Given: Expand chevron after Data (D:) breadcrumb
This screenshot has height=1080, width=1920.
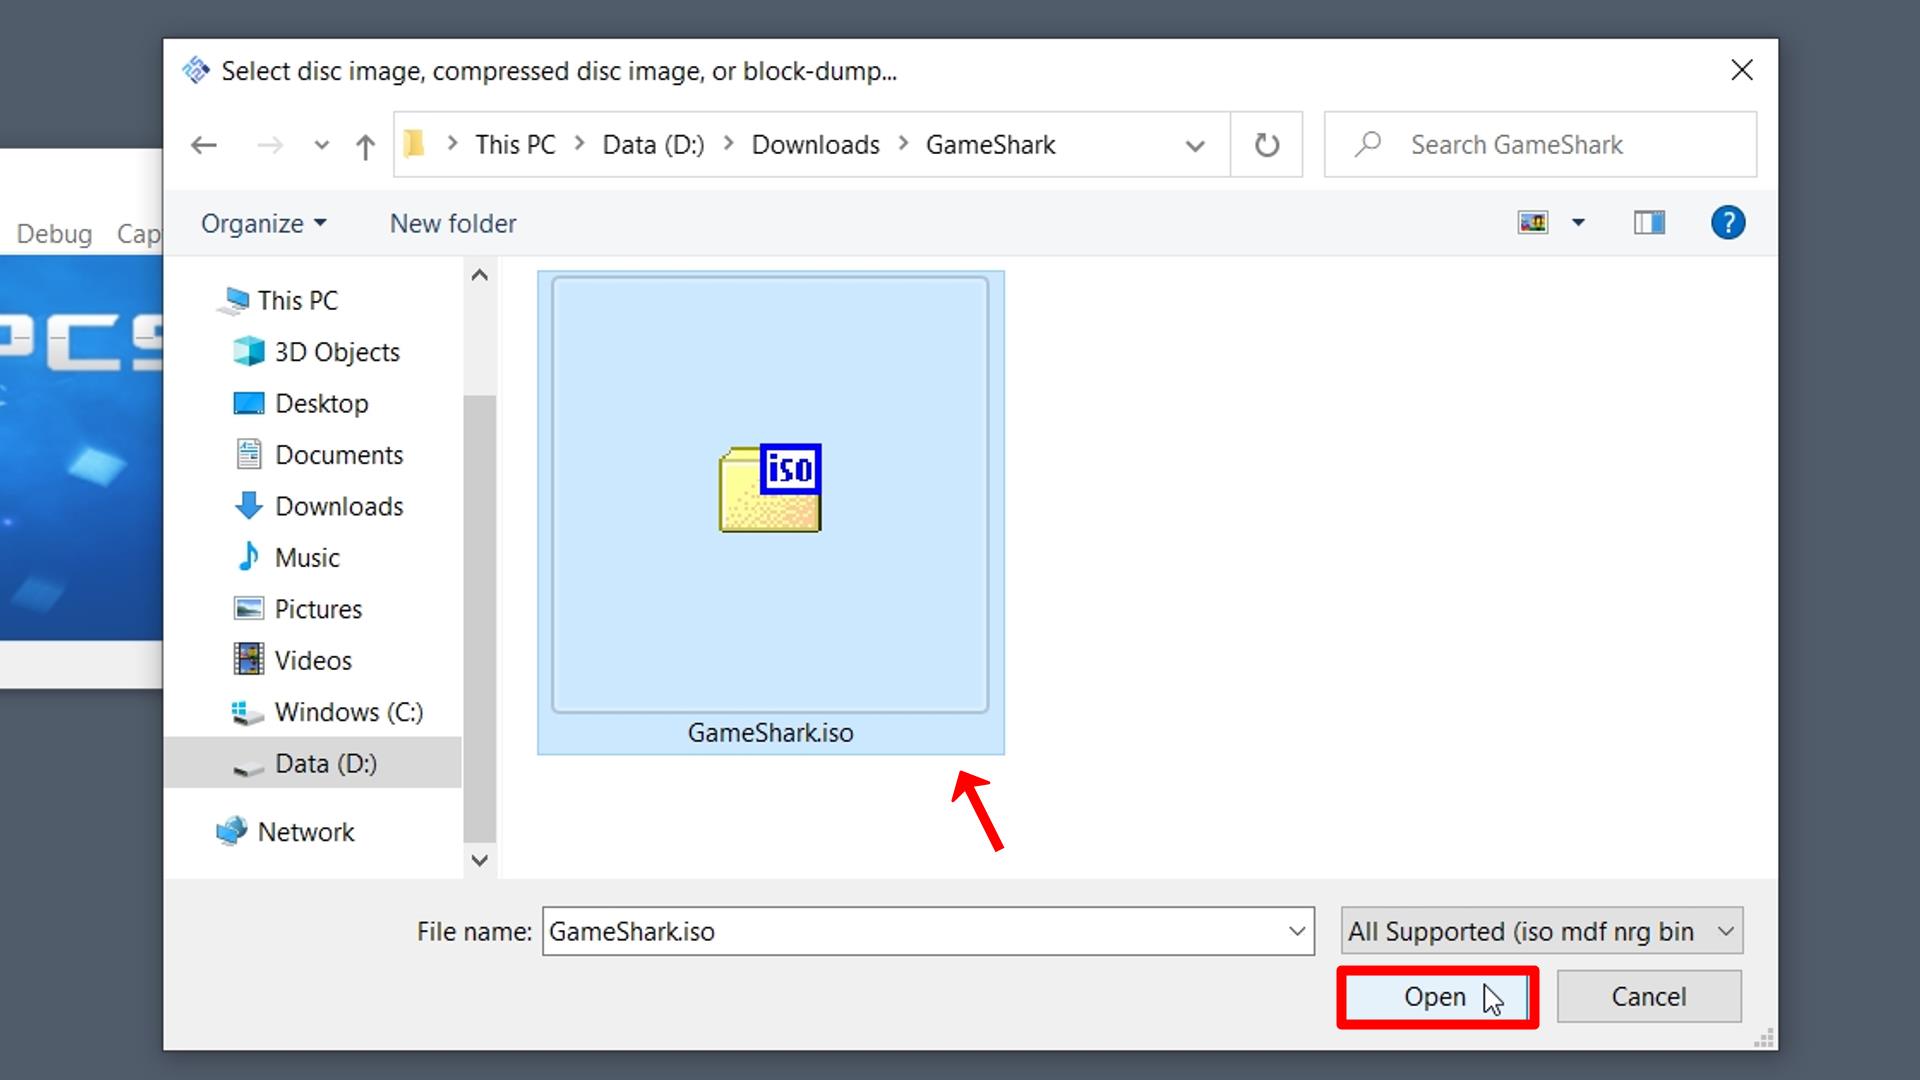Looking at the screenshot, I should point(729,145).
